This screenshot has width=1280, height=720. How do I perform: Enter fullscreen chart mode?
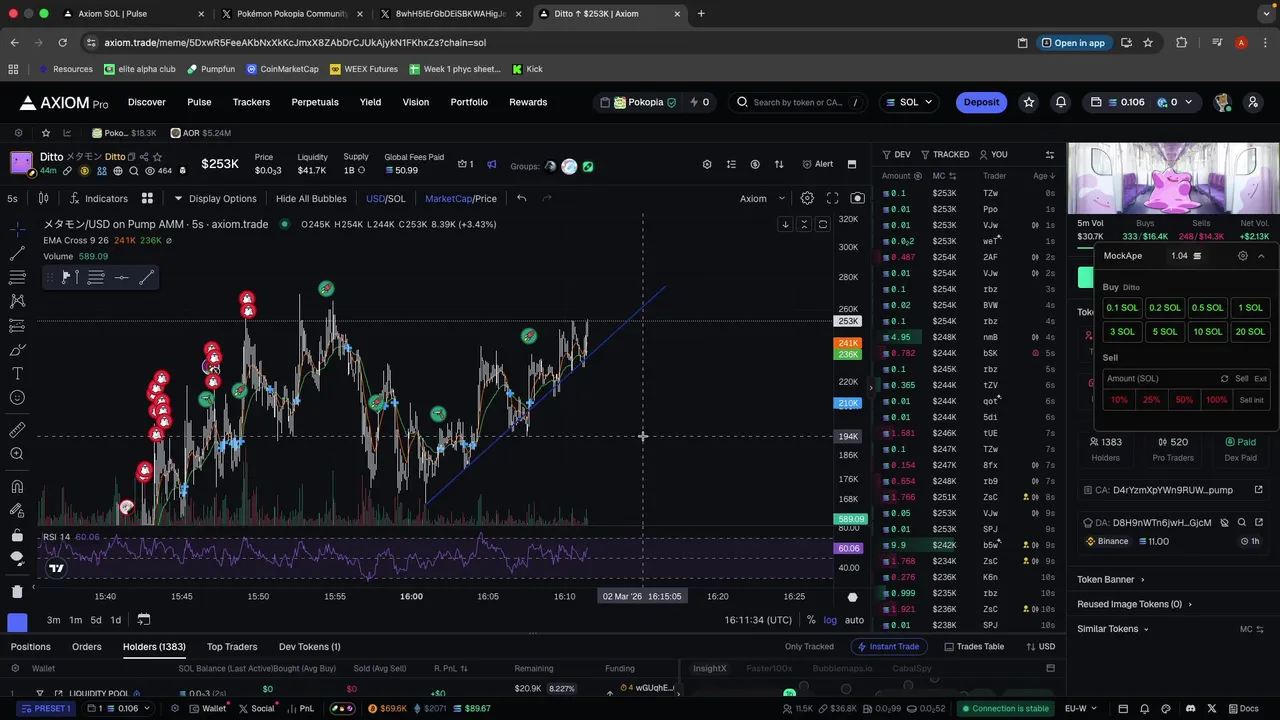pos(832,198)
